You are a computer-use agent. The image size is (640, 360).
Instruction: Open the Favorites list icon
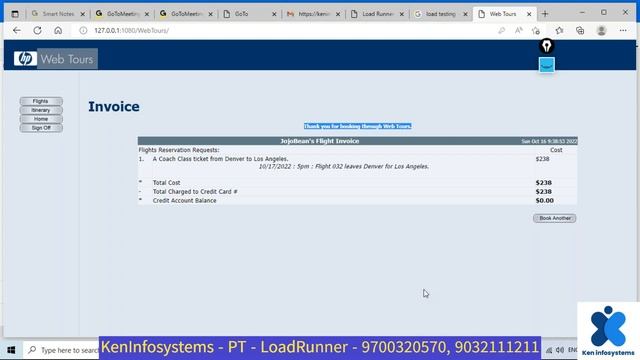[559, 31]
